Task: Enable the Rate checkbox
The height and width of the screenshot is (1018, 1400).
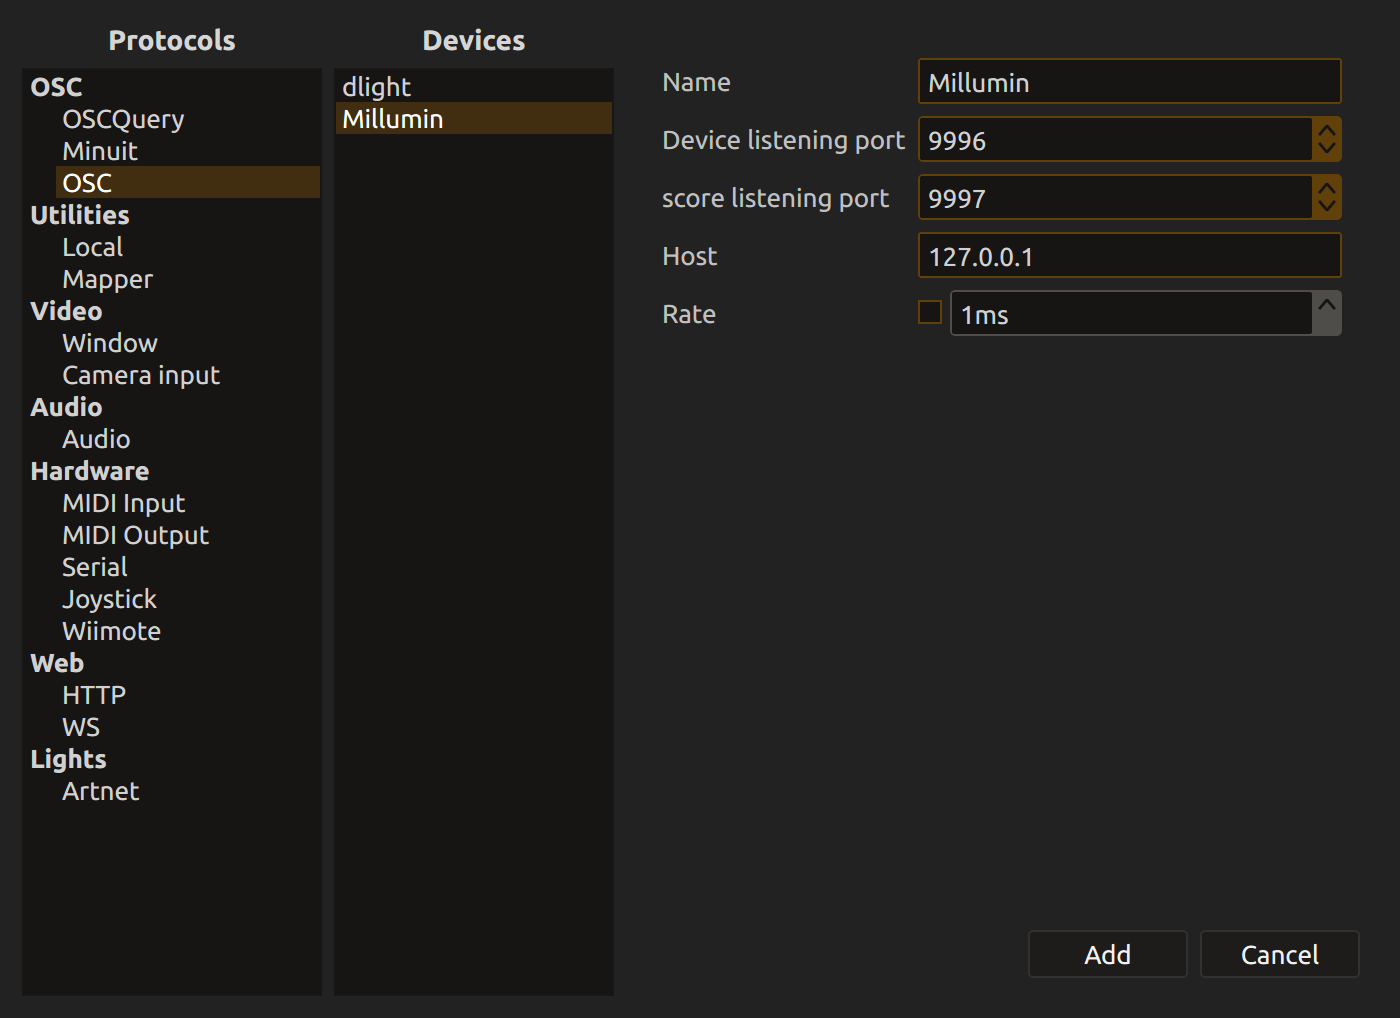Action: coord(930,313)
